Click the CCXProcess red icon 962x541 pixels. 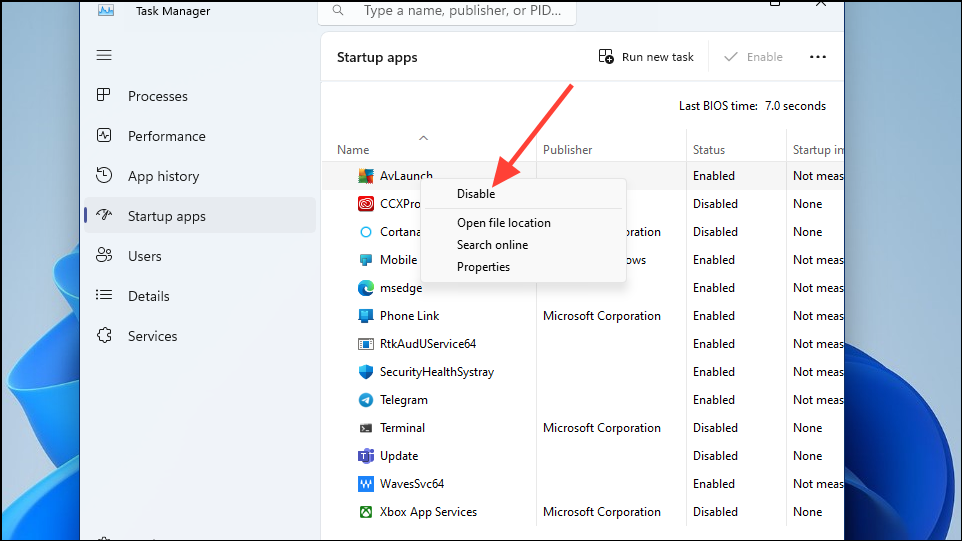pos(366,204)
